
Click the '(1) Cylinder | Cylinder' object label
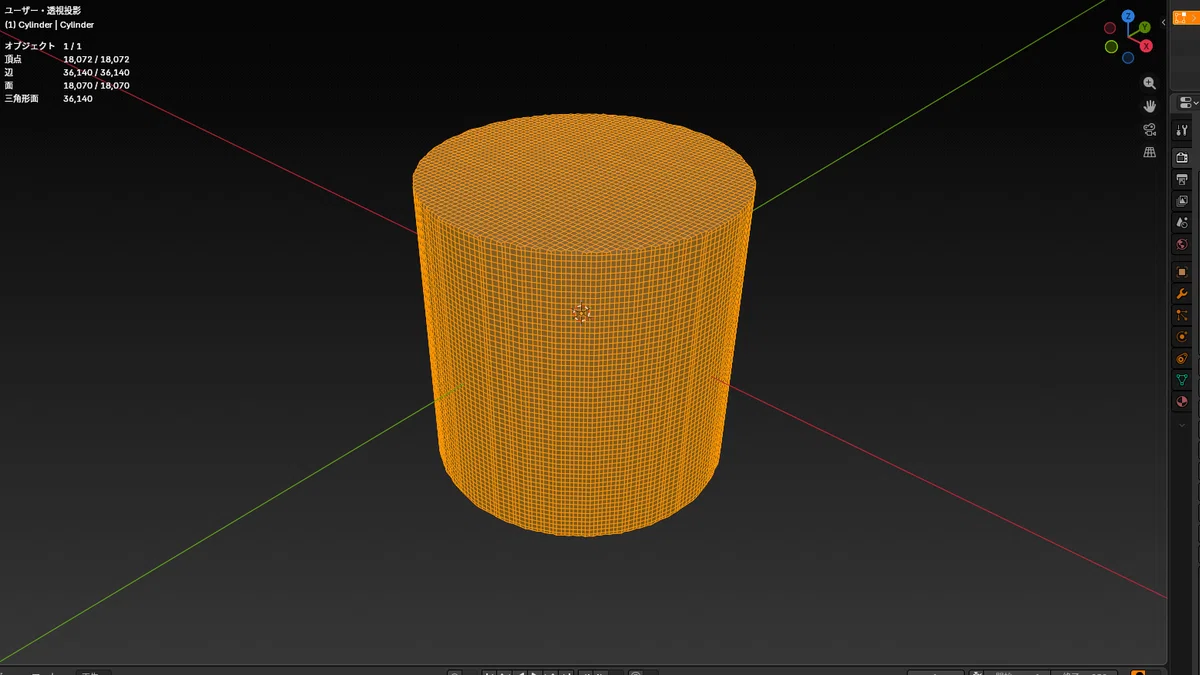pos(49,25)
